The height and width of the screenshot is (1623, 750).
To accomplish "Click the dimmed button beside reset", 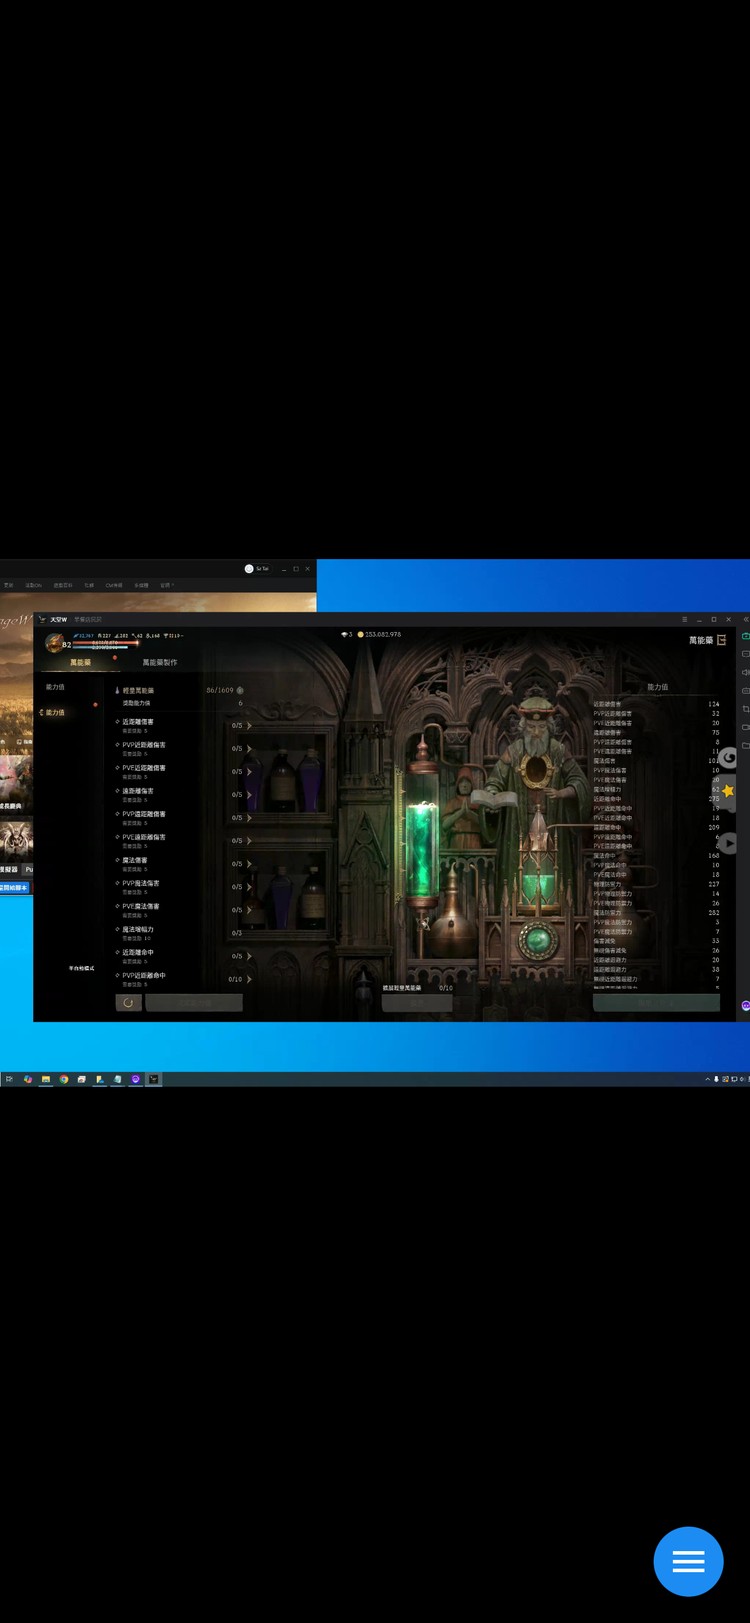I will point(194,1002).
